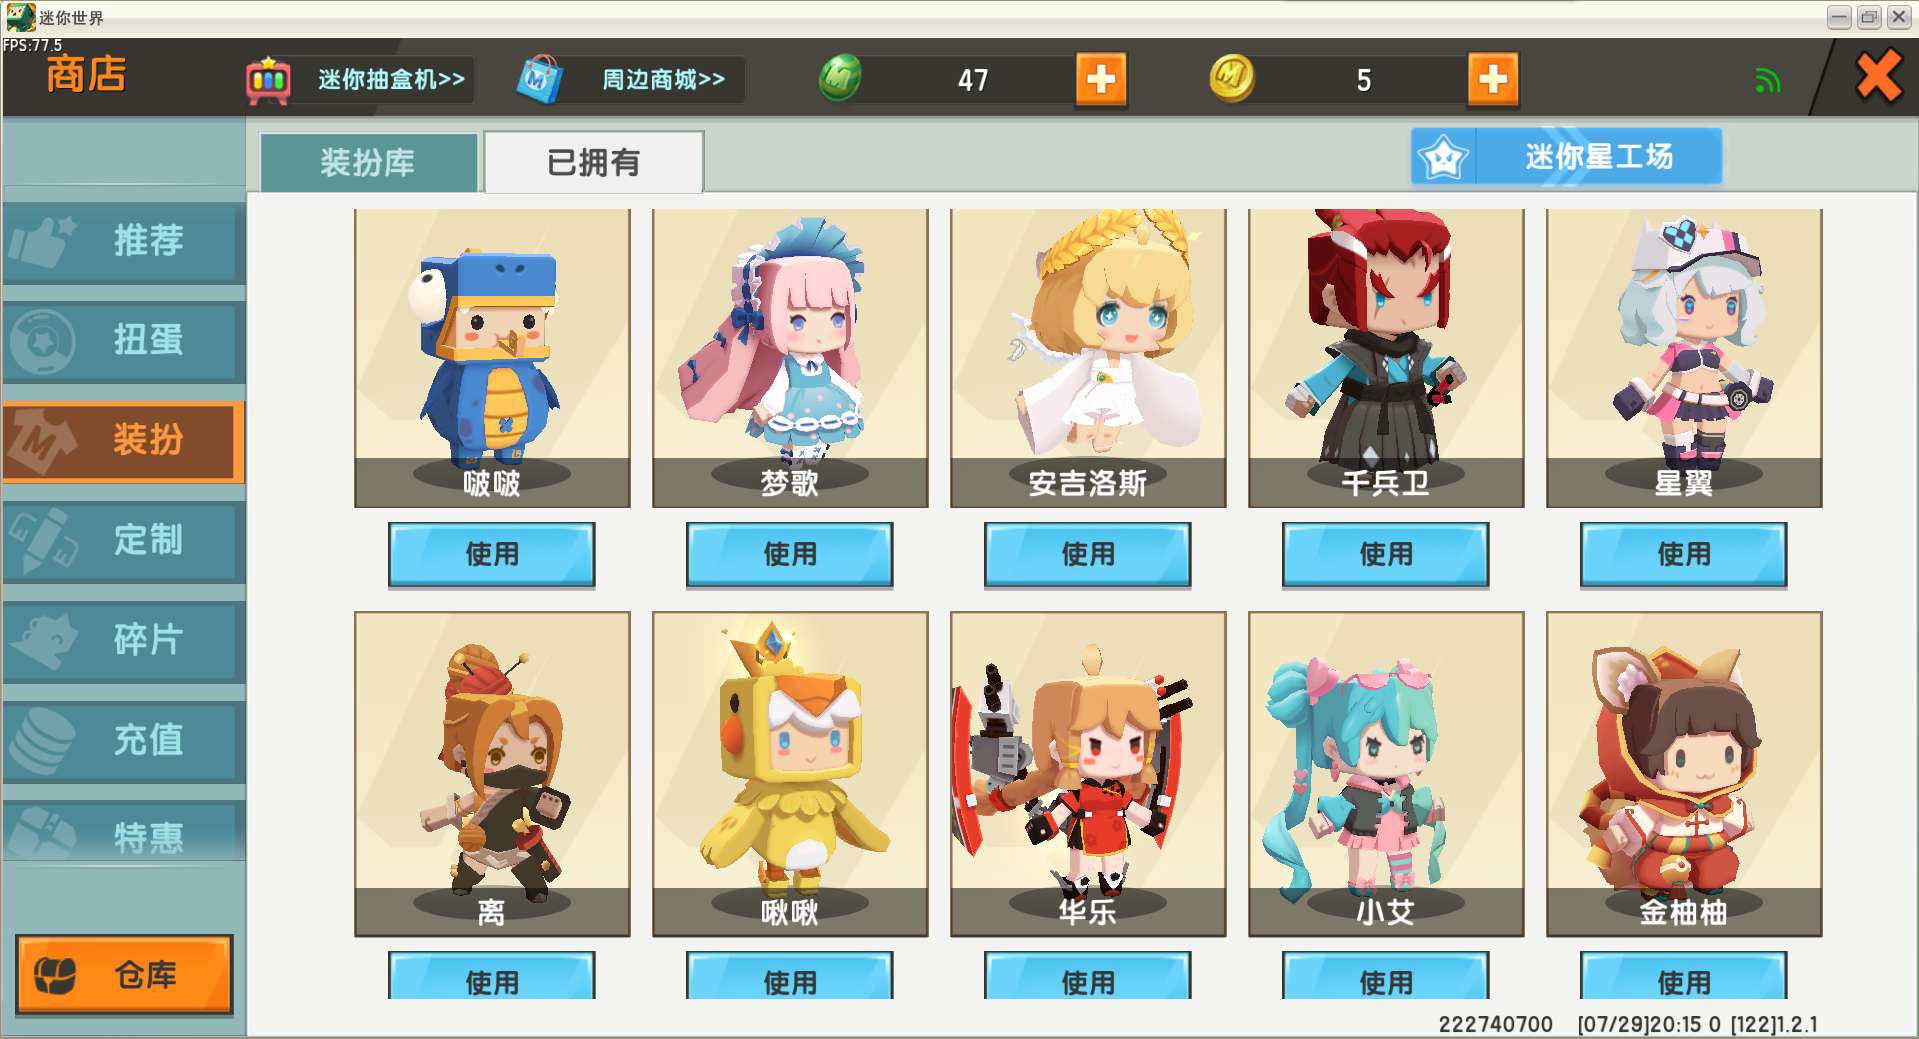Open the 迷你抽盒机 gacha machine icon
Viewport: 1919px width, 1039px height.
click(268, 80)
